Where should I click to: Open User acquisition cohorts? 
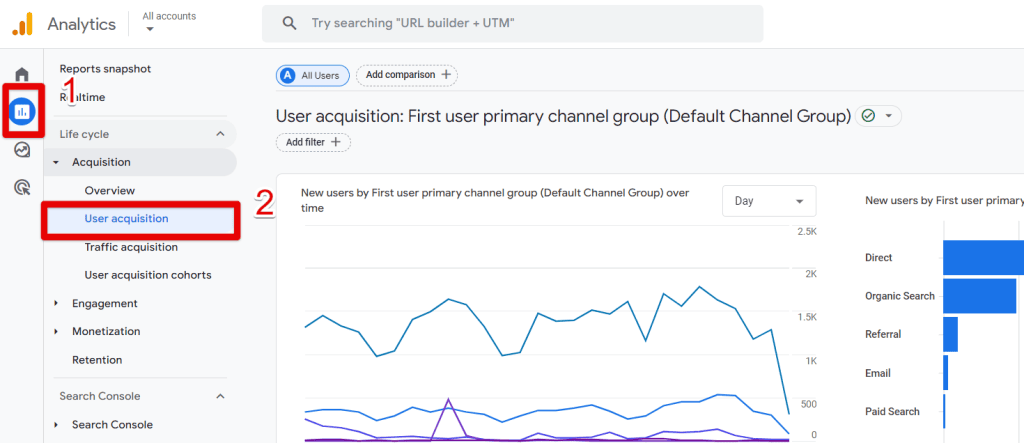[x=148, y=275]
